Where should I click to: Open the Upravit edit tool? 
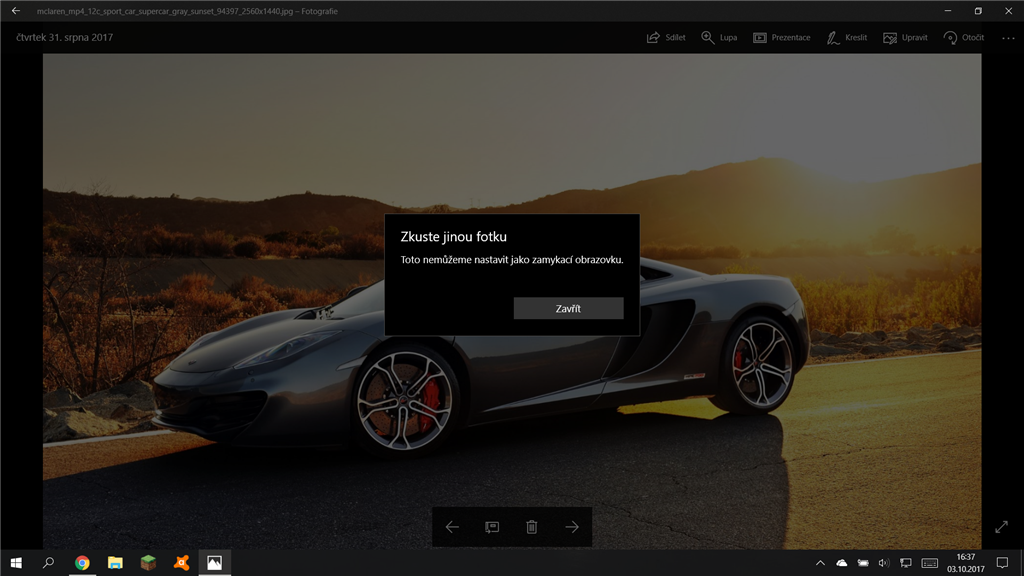904,38
